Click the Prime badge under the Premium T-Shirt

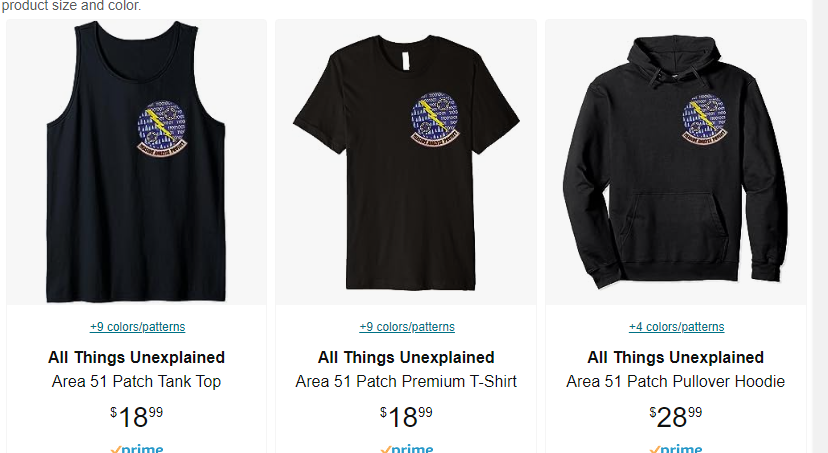coord(406,448)
